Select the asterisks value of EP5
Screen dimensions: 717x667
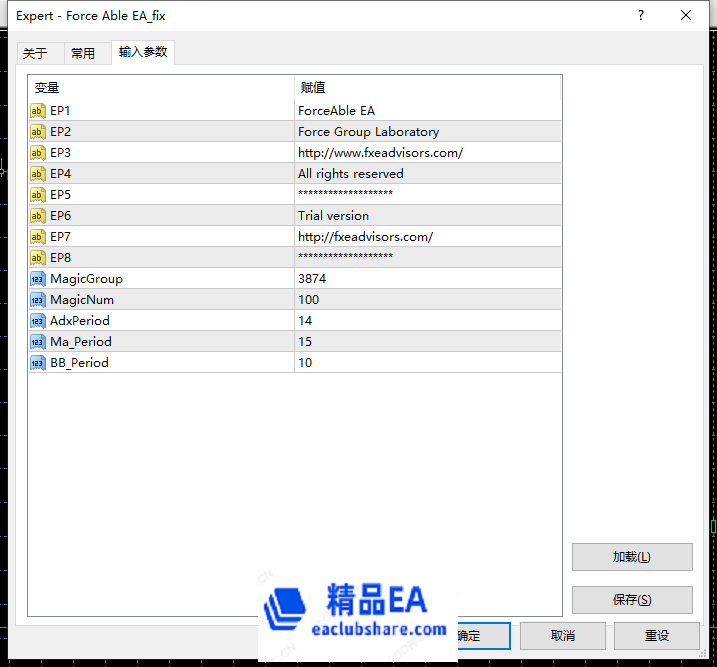coord(345,193)
